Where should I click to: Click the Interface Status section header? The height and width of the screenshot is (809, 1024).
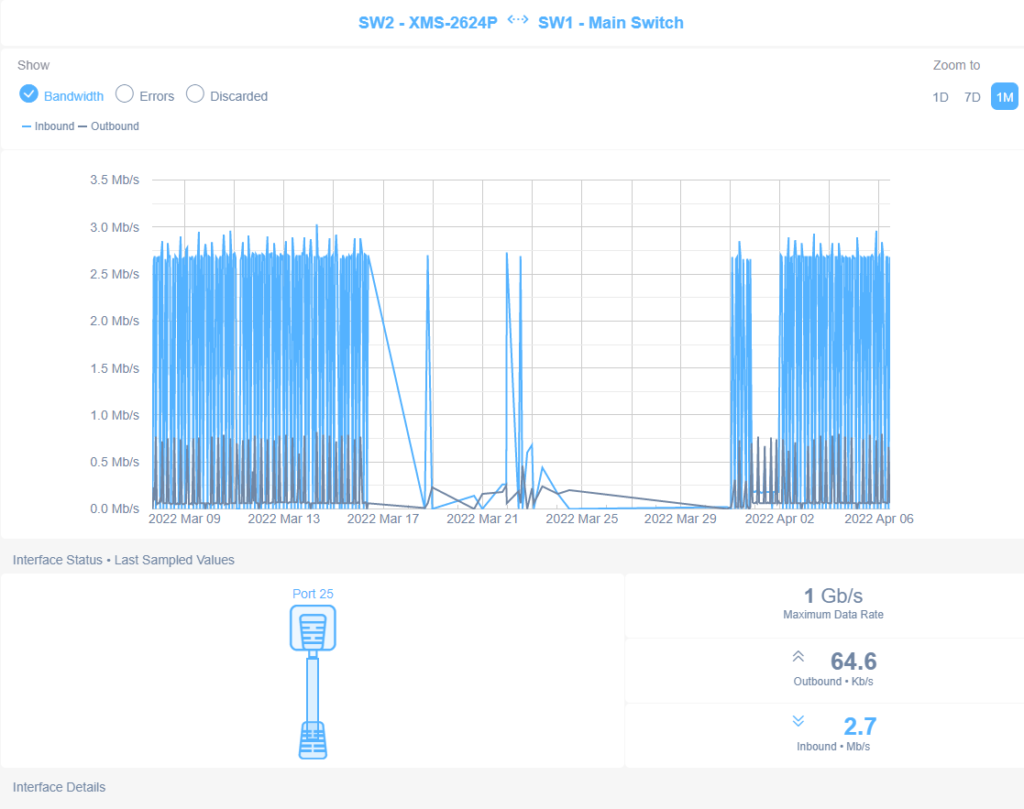(x=123, y=560)
